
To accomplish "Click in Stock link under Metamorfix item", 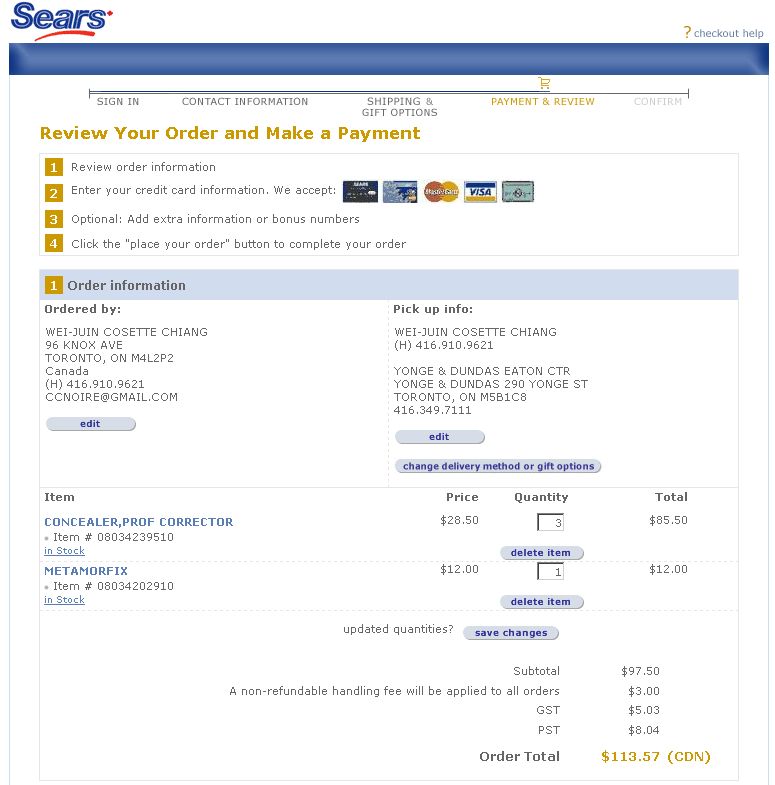I will point(64,600).
